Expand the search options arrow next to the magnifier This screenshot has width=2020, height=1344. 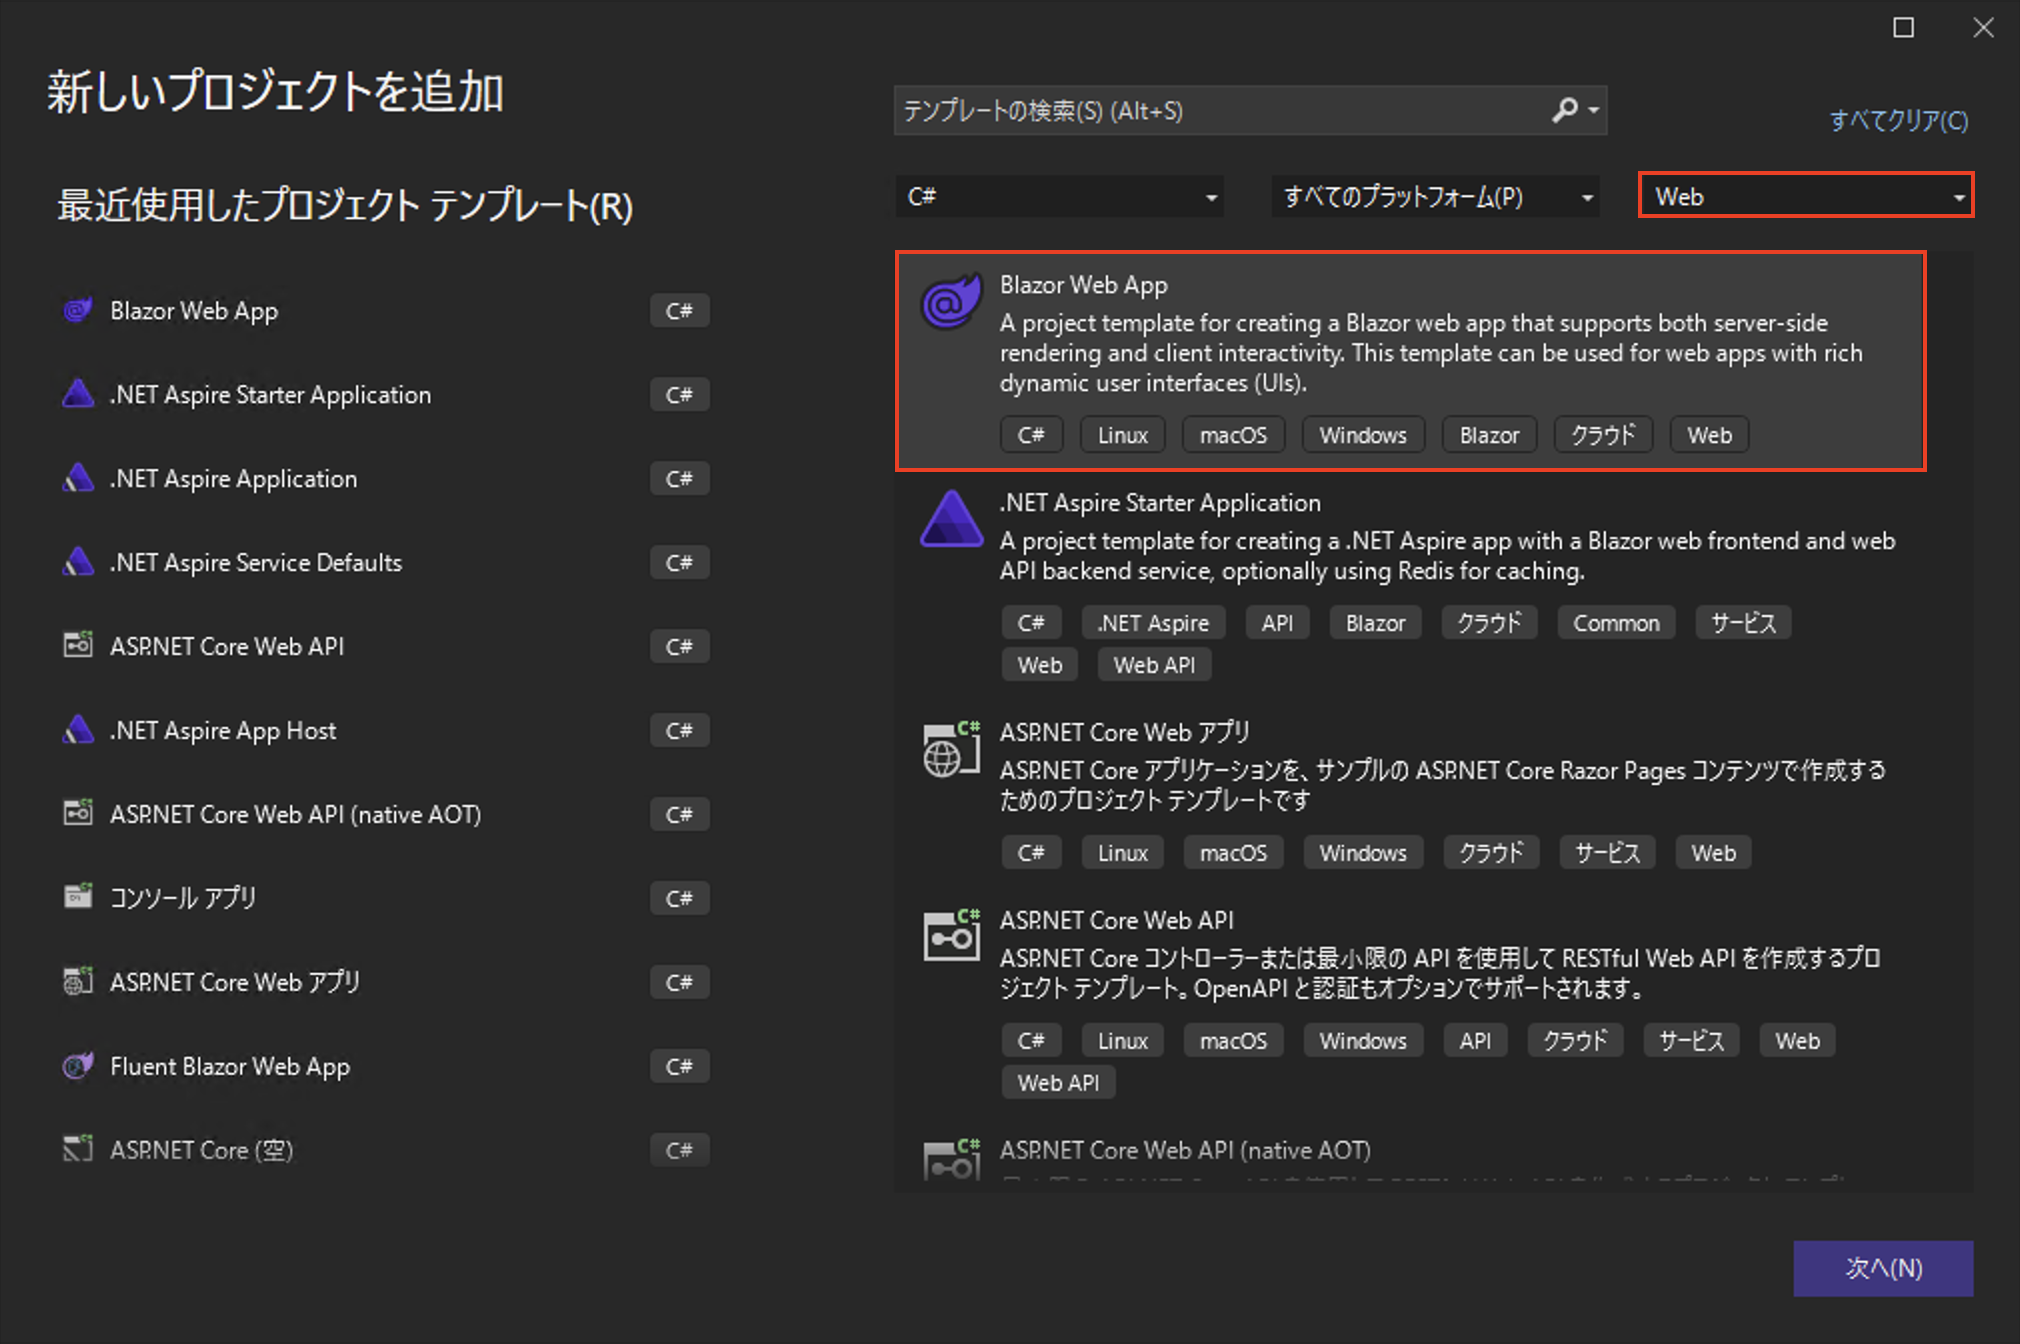point(1594,110)
